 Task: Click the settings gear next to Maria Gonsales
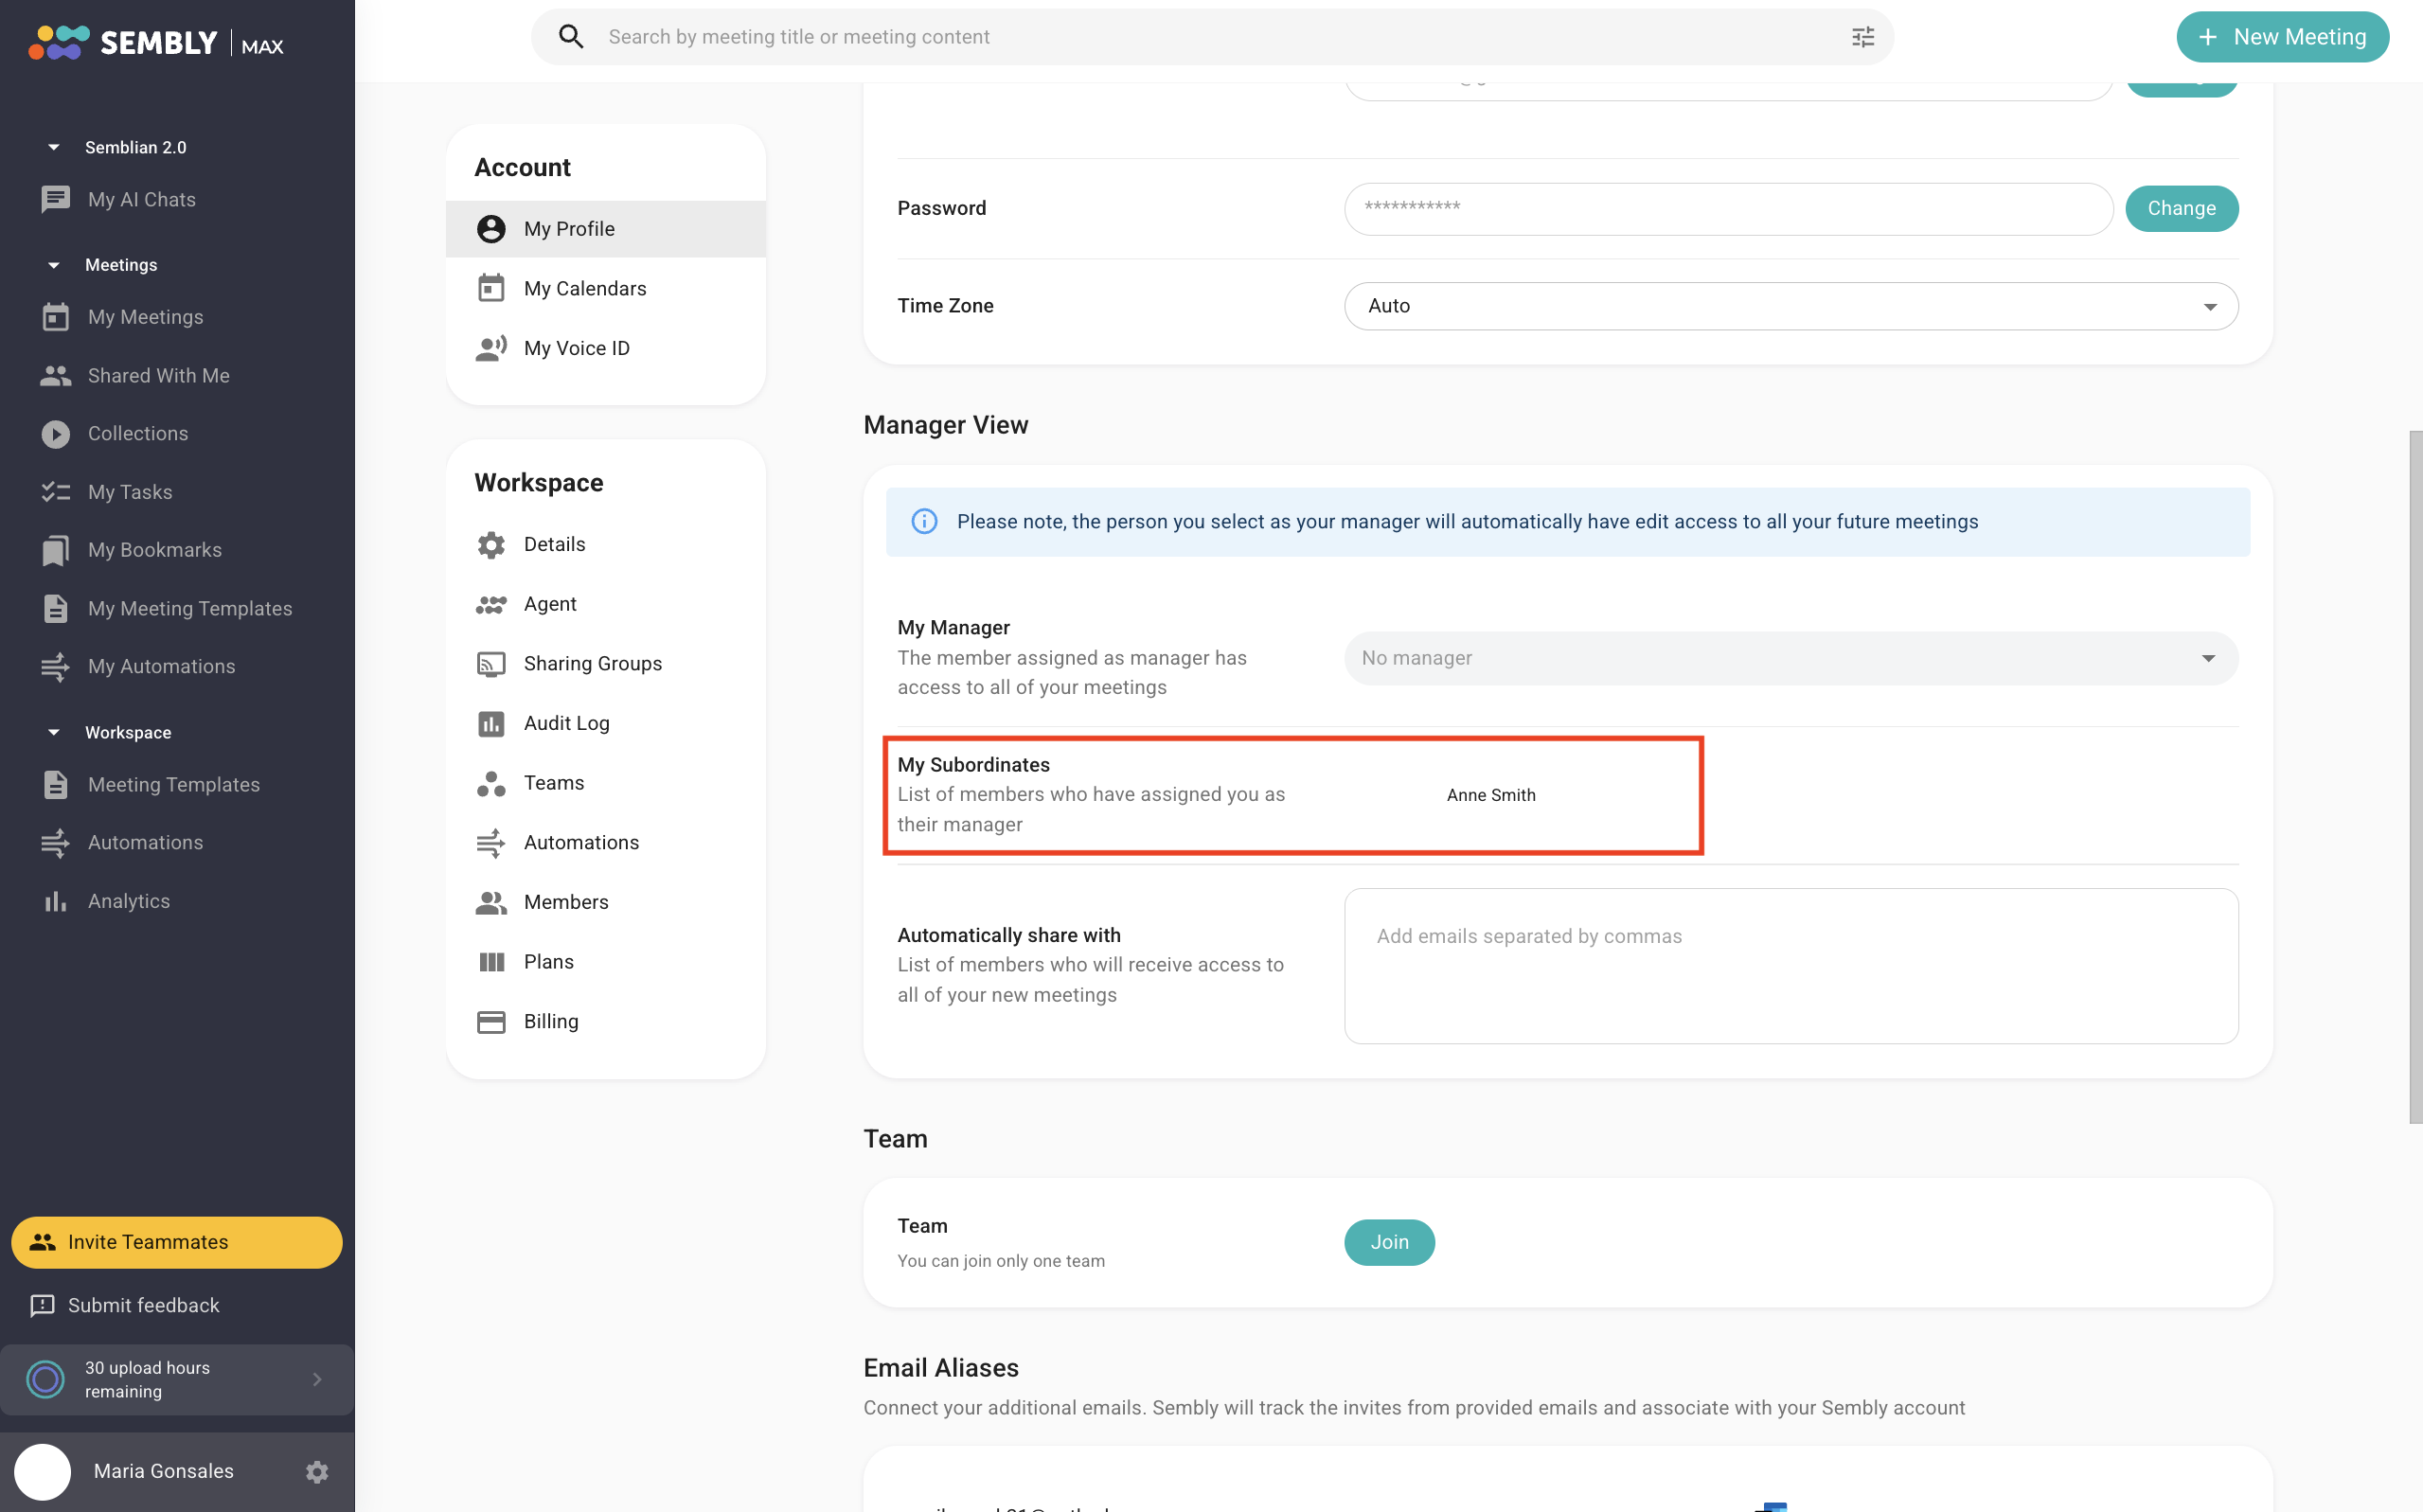tap(317, 1471)
